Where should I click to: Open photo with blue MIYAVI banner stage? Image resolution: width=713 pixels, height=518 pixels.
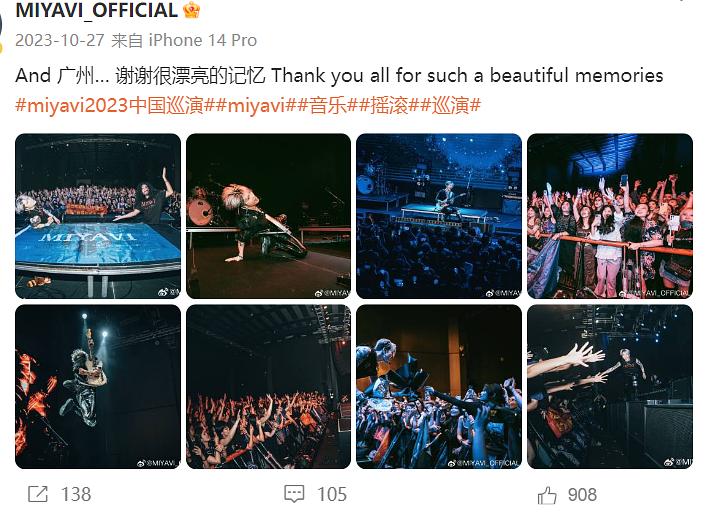(x=98, y=216)
